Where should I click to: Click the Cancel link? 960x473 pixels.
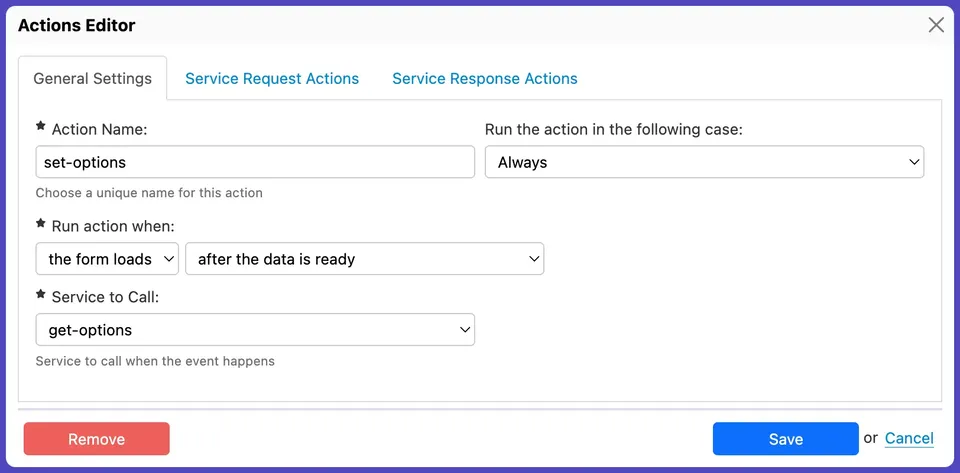[x=909, y=438]
